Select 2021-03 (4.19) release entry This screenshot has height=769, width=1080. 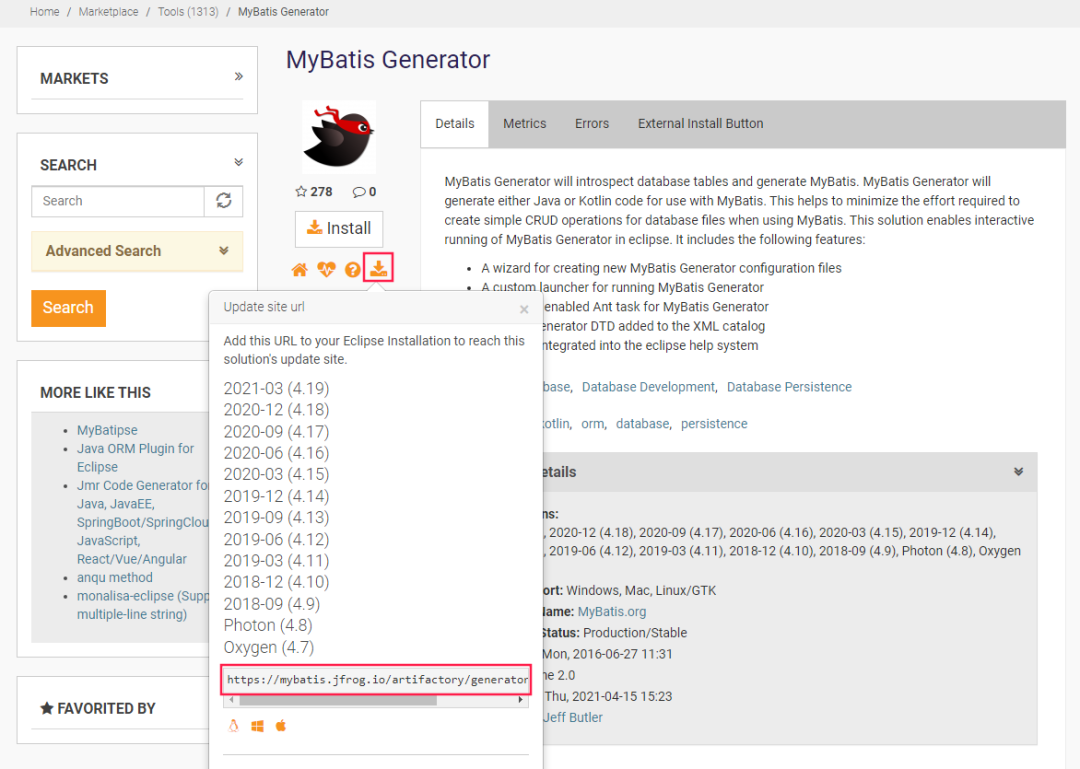tap(276, 388)
